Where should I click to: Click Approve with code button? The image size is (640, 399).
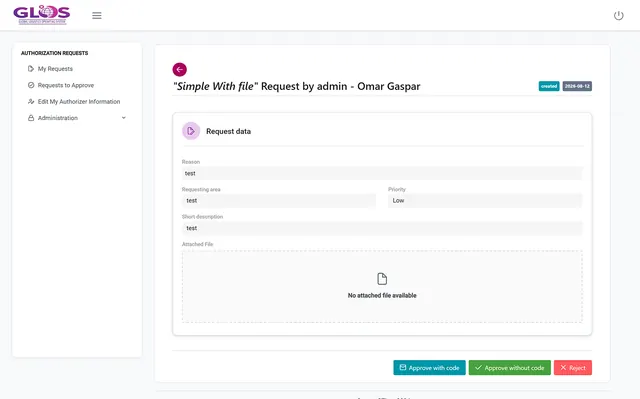(x=429, y=368)
